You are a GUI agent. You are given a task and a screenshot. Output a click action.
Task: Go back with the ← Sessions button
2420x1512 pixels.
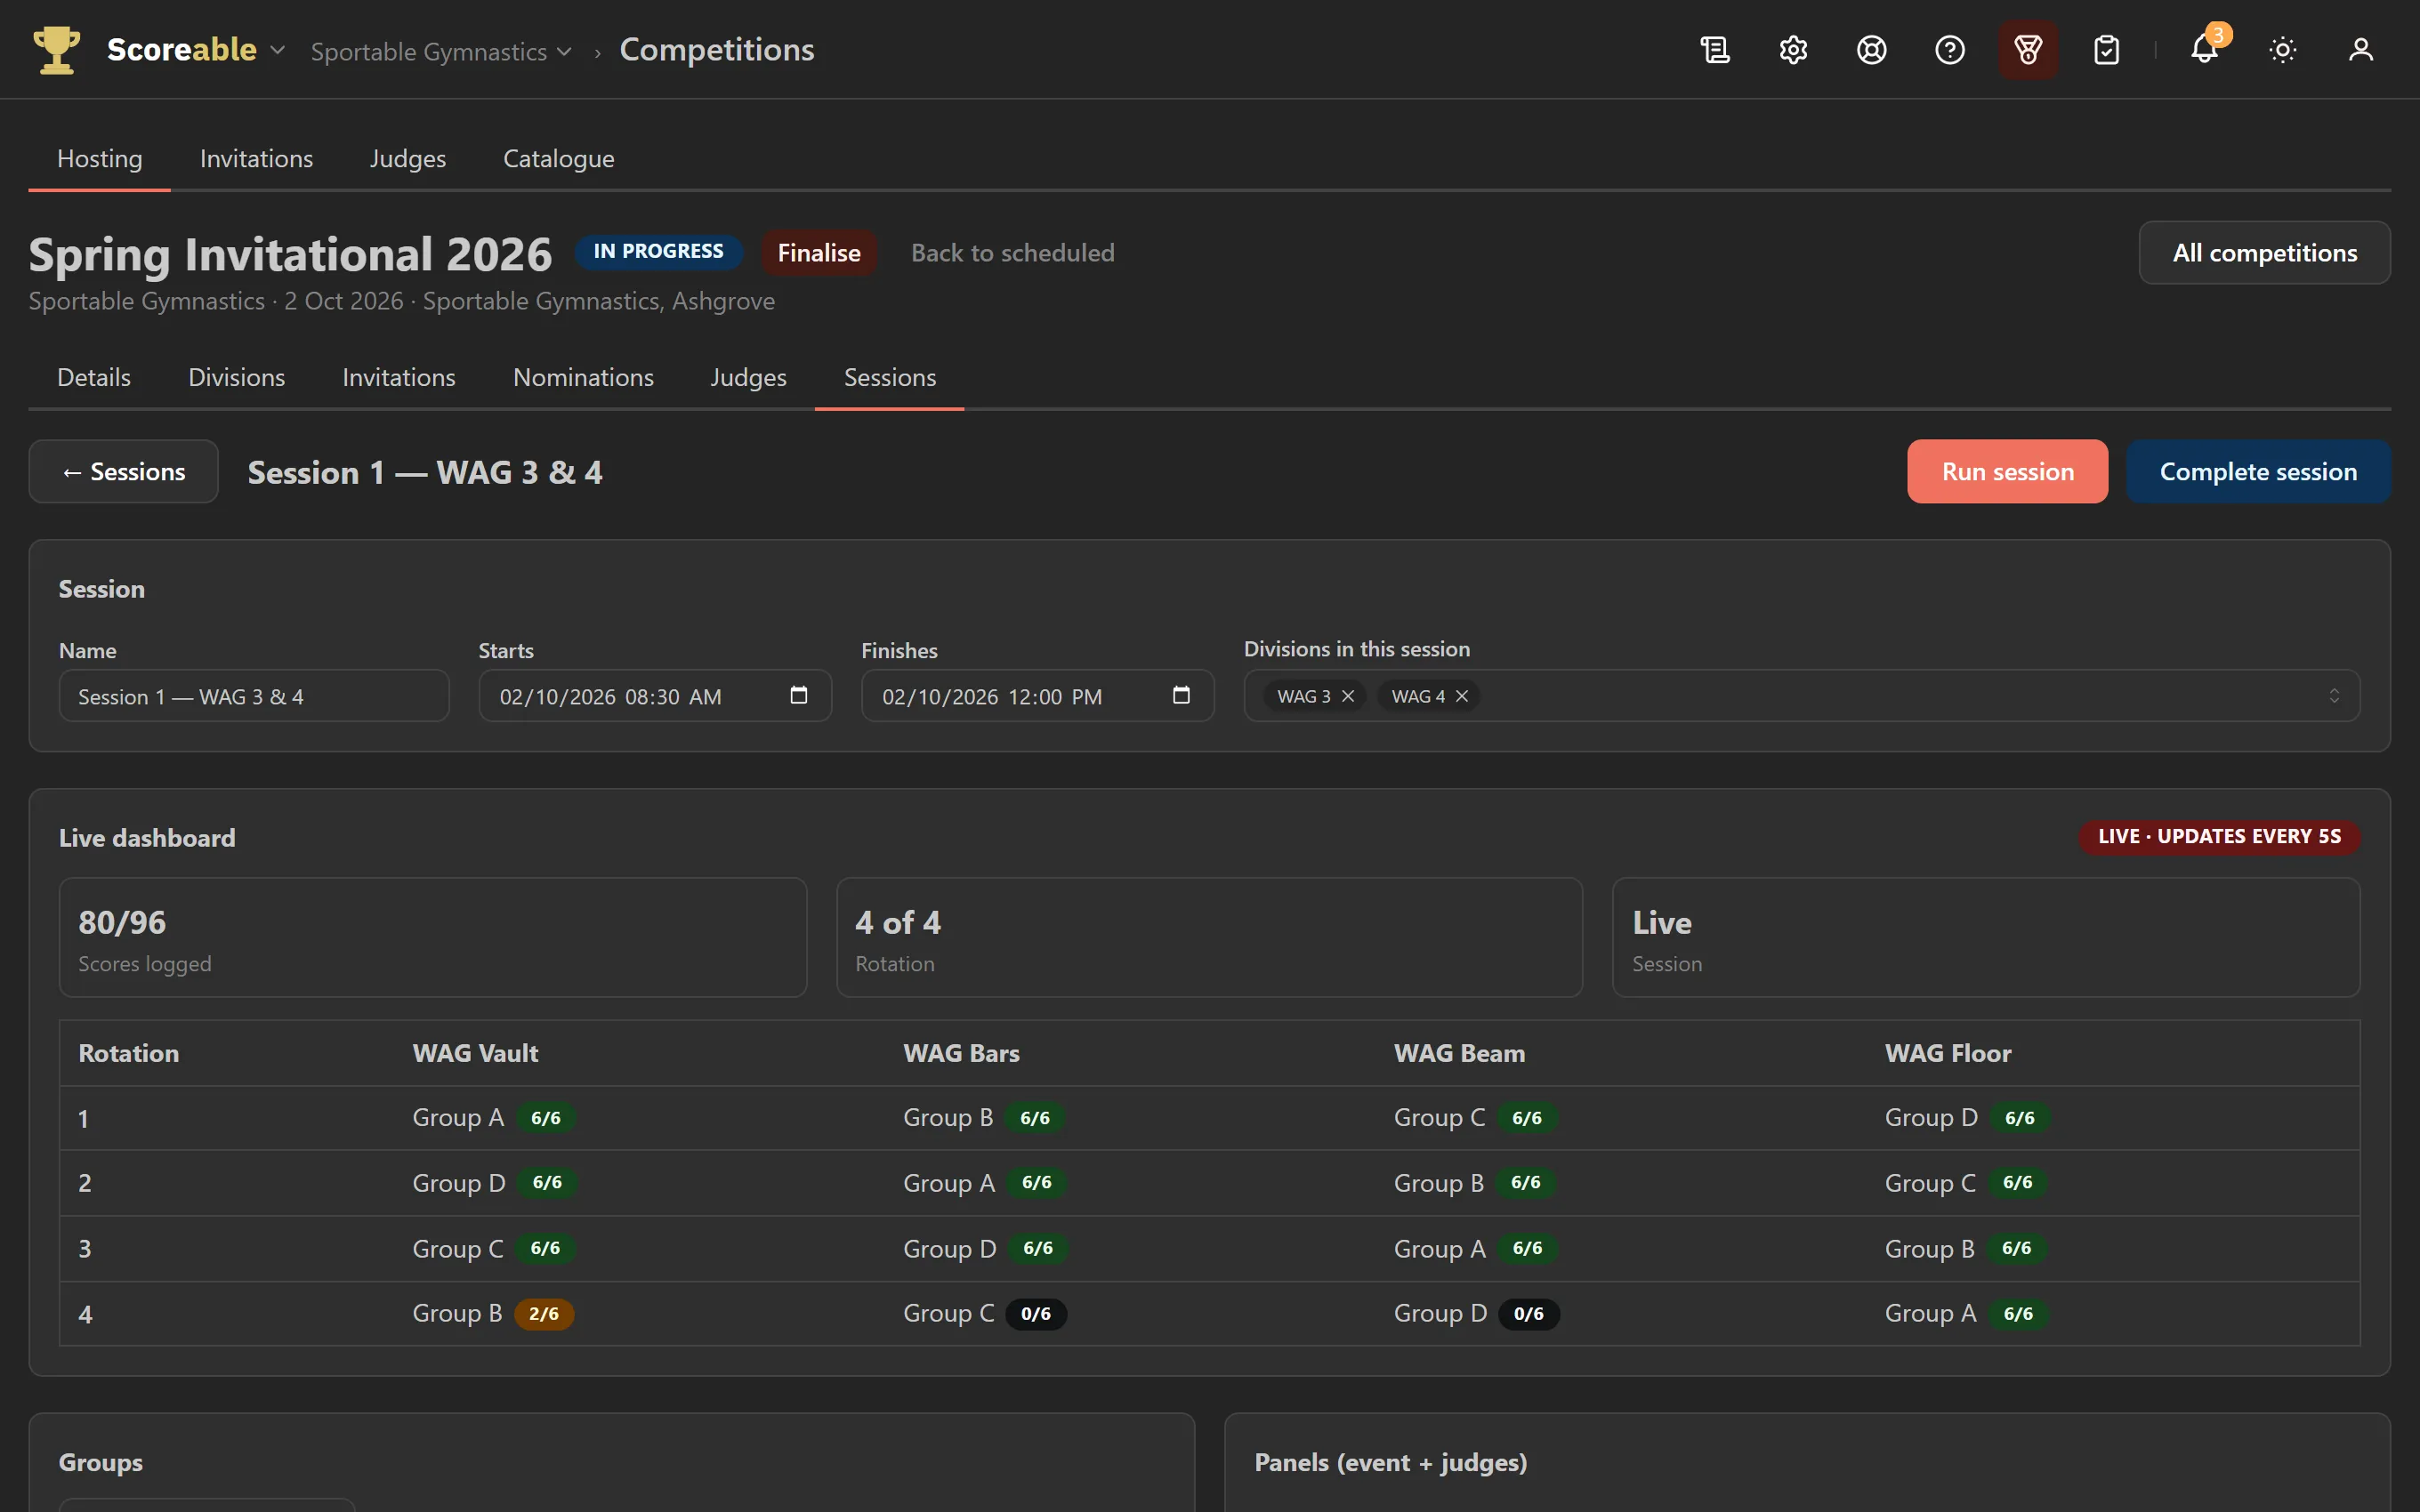point(123,471)
